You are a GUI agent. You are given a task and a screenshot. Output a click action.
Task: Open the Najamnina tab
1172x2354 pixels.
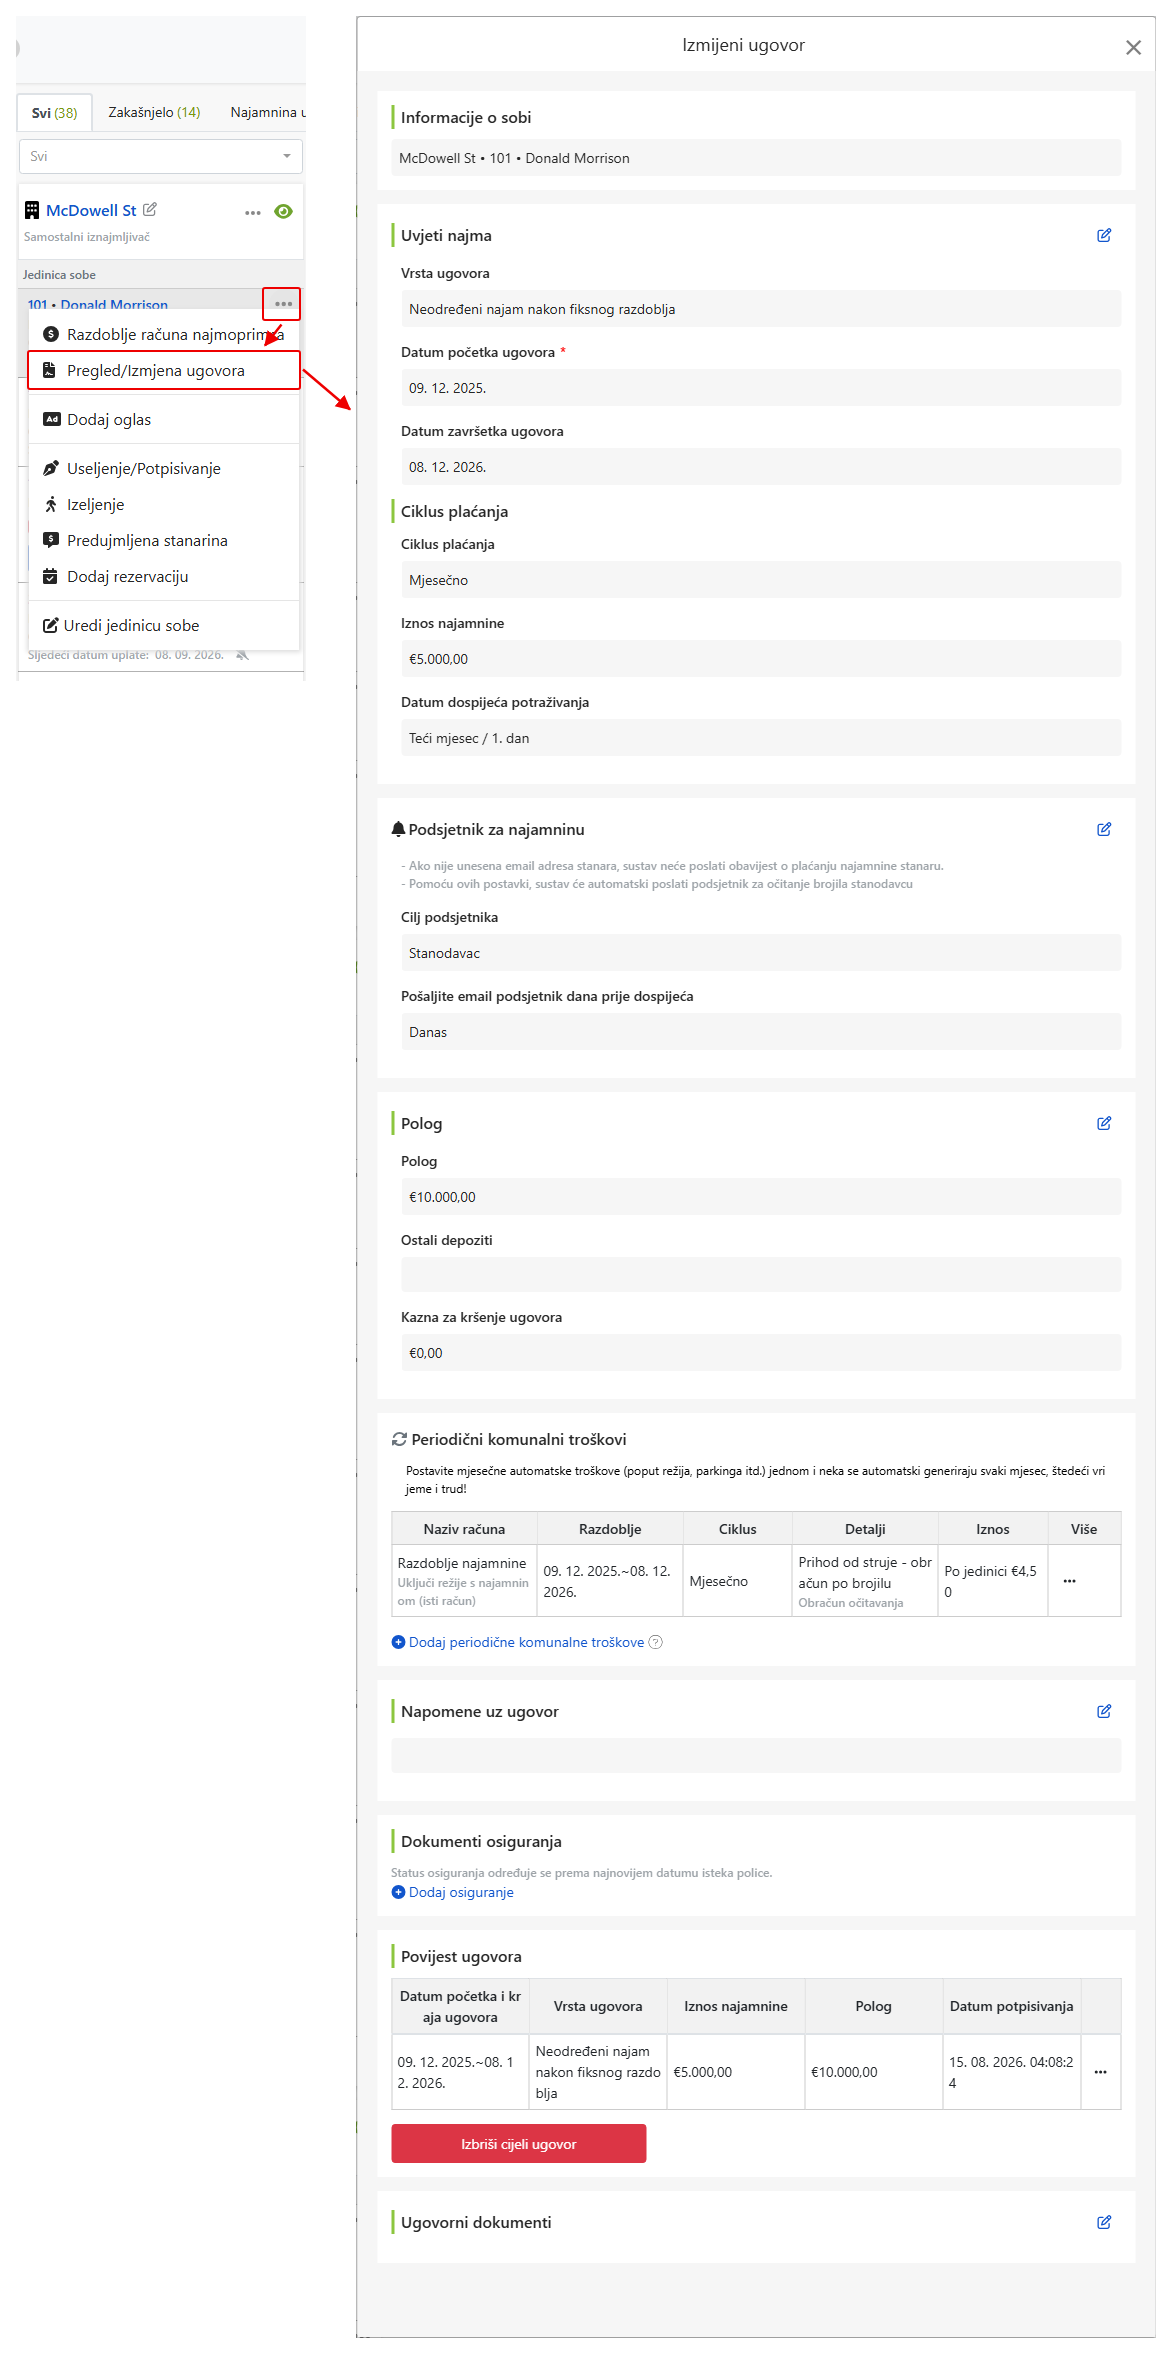coord(267,112)
